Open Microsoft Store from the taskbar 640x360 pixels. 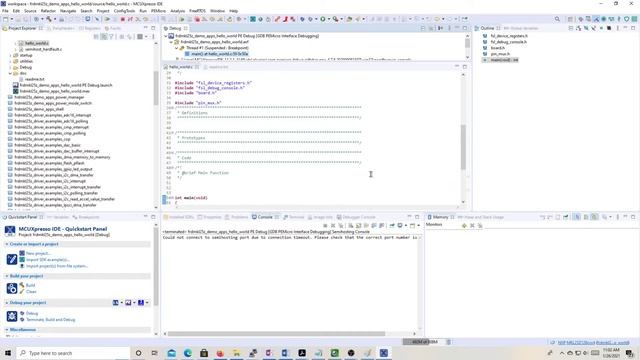click(204, 353)
